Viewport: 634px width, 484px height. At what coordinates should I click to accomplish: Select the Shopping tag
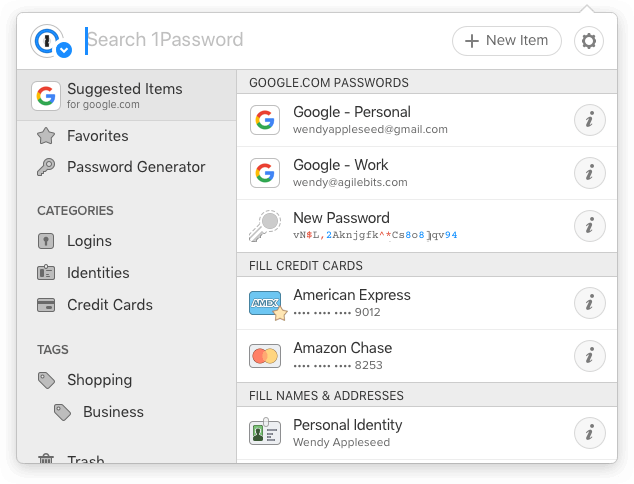point(127,380)
